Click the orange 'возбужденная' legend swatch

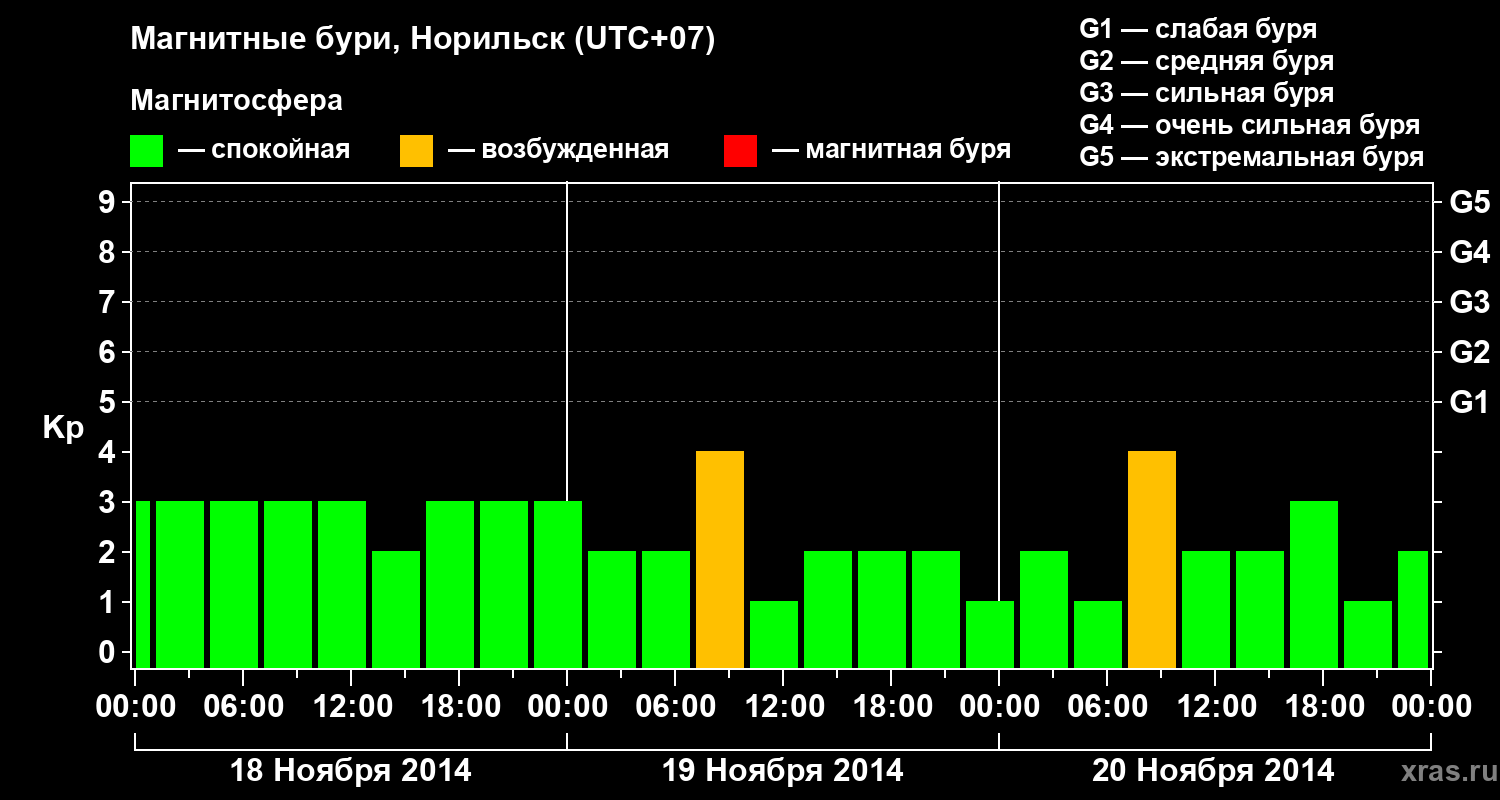pyautogui.click(x=417, y=151)
